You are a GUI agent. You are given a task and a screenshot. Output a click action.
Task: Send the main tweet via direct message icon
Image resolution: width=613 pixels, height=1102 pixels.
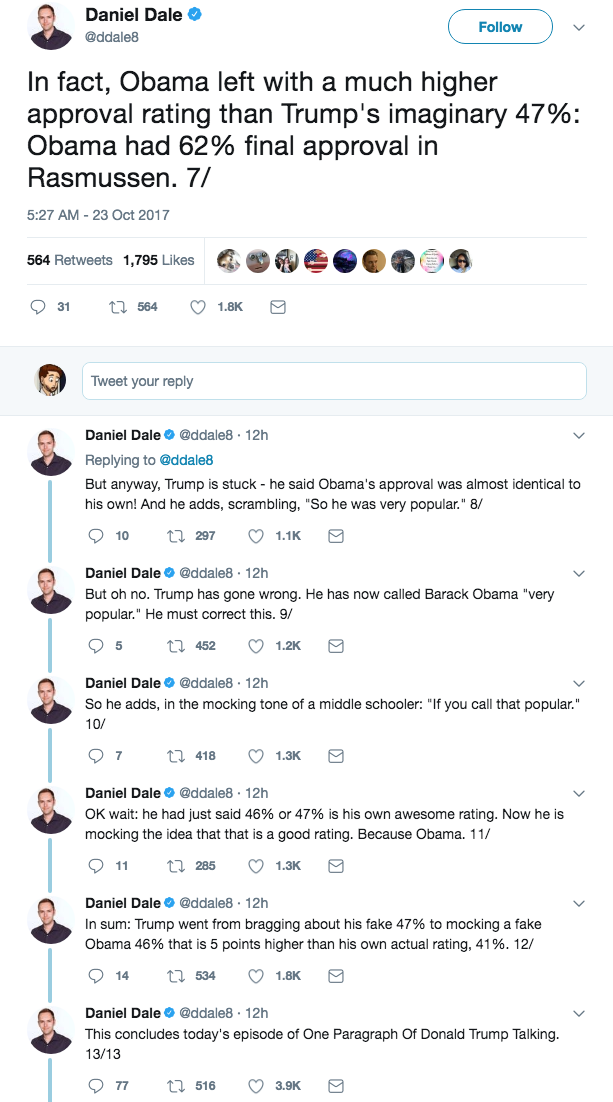click(278, 307)
